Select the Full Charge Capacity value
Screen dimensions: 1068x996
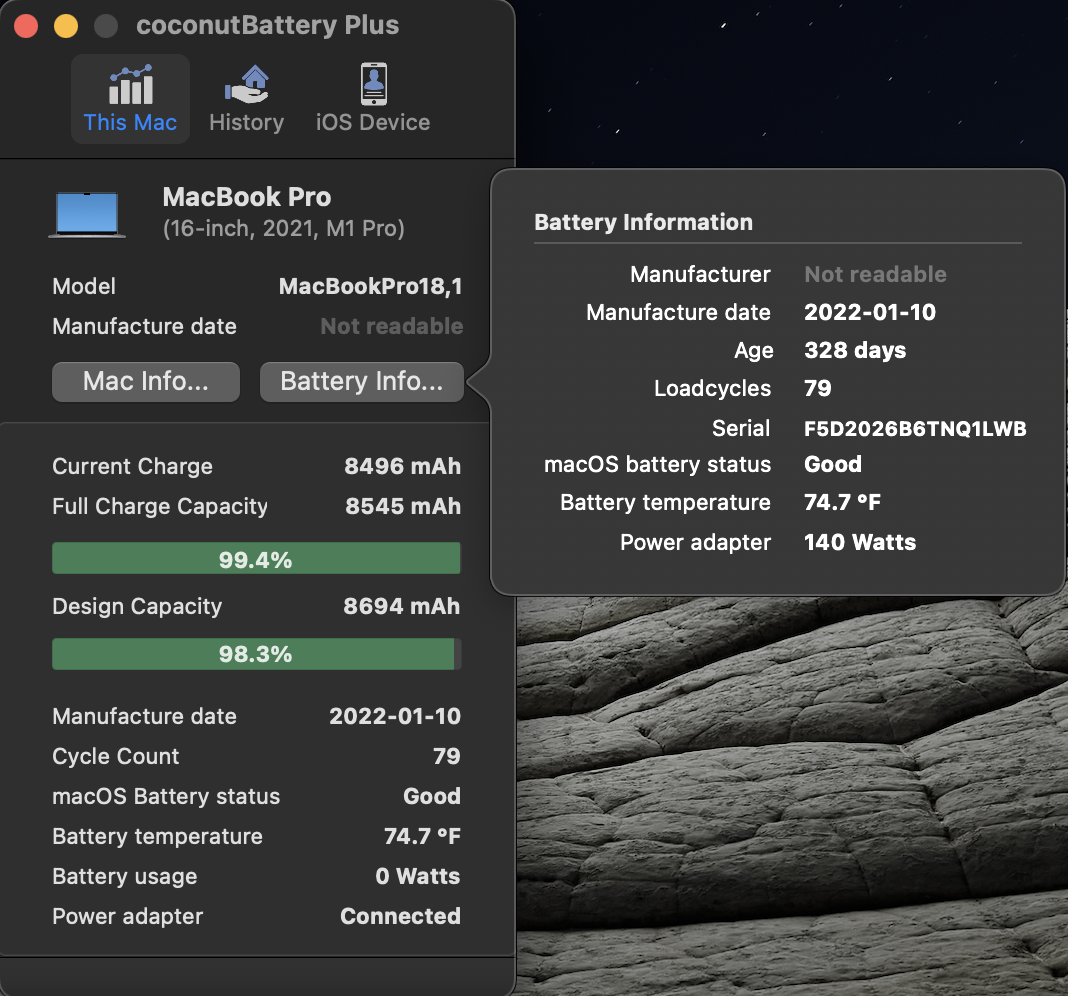point(403,506)
